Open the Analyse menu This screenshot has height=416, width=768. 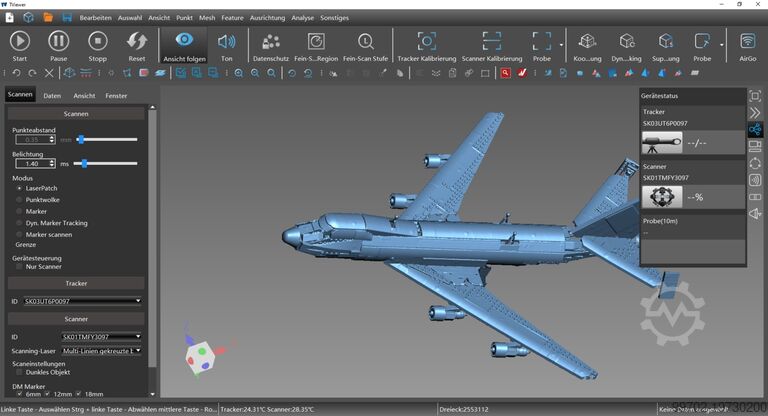(x=303, y=18)
